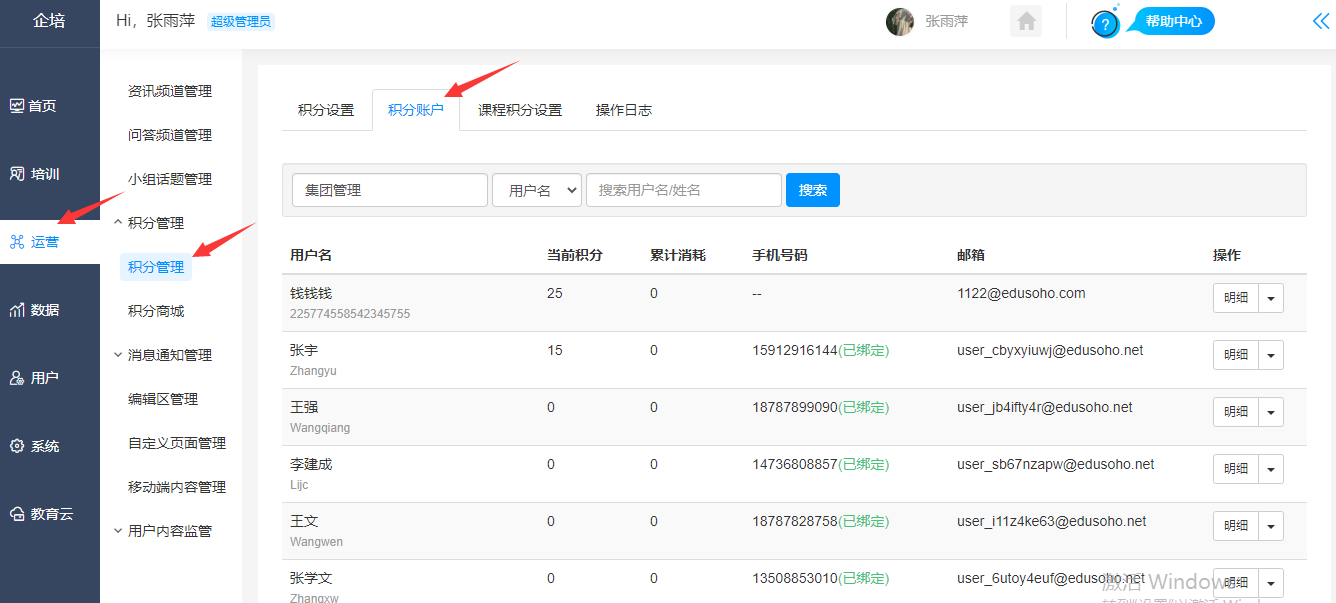Click the 累计消耗 column header

pyautogui.click(x=678, y=255)
